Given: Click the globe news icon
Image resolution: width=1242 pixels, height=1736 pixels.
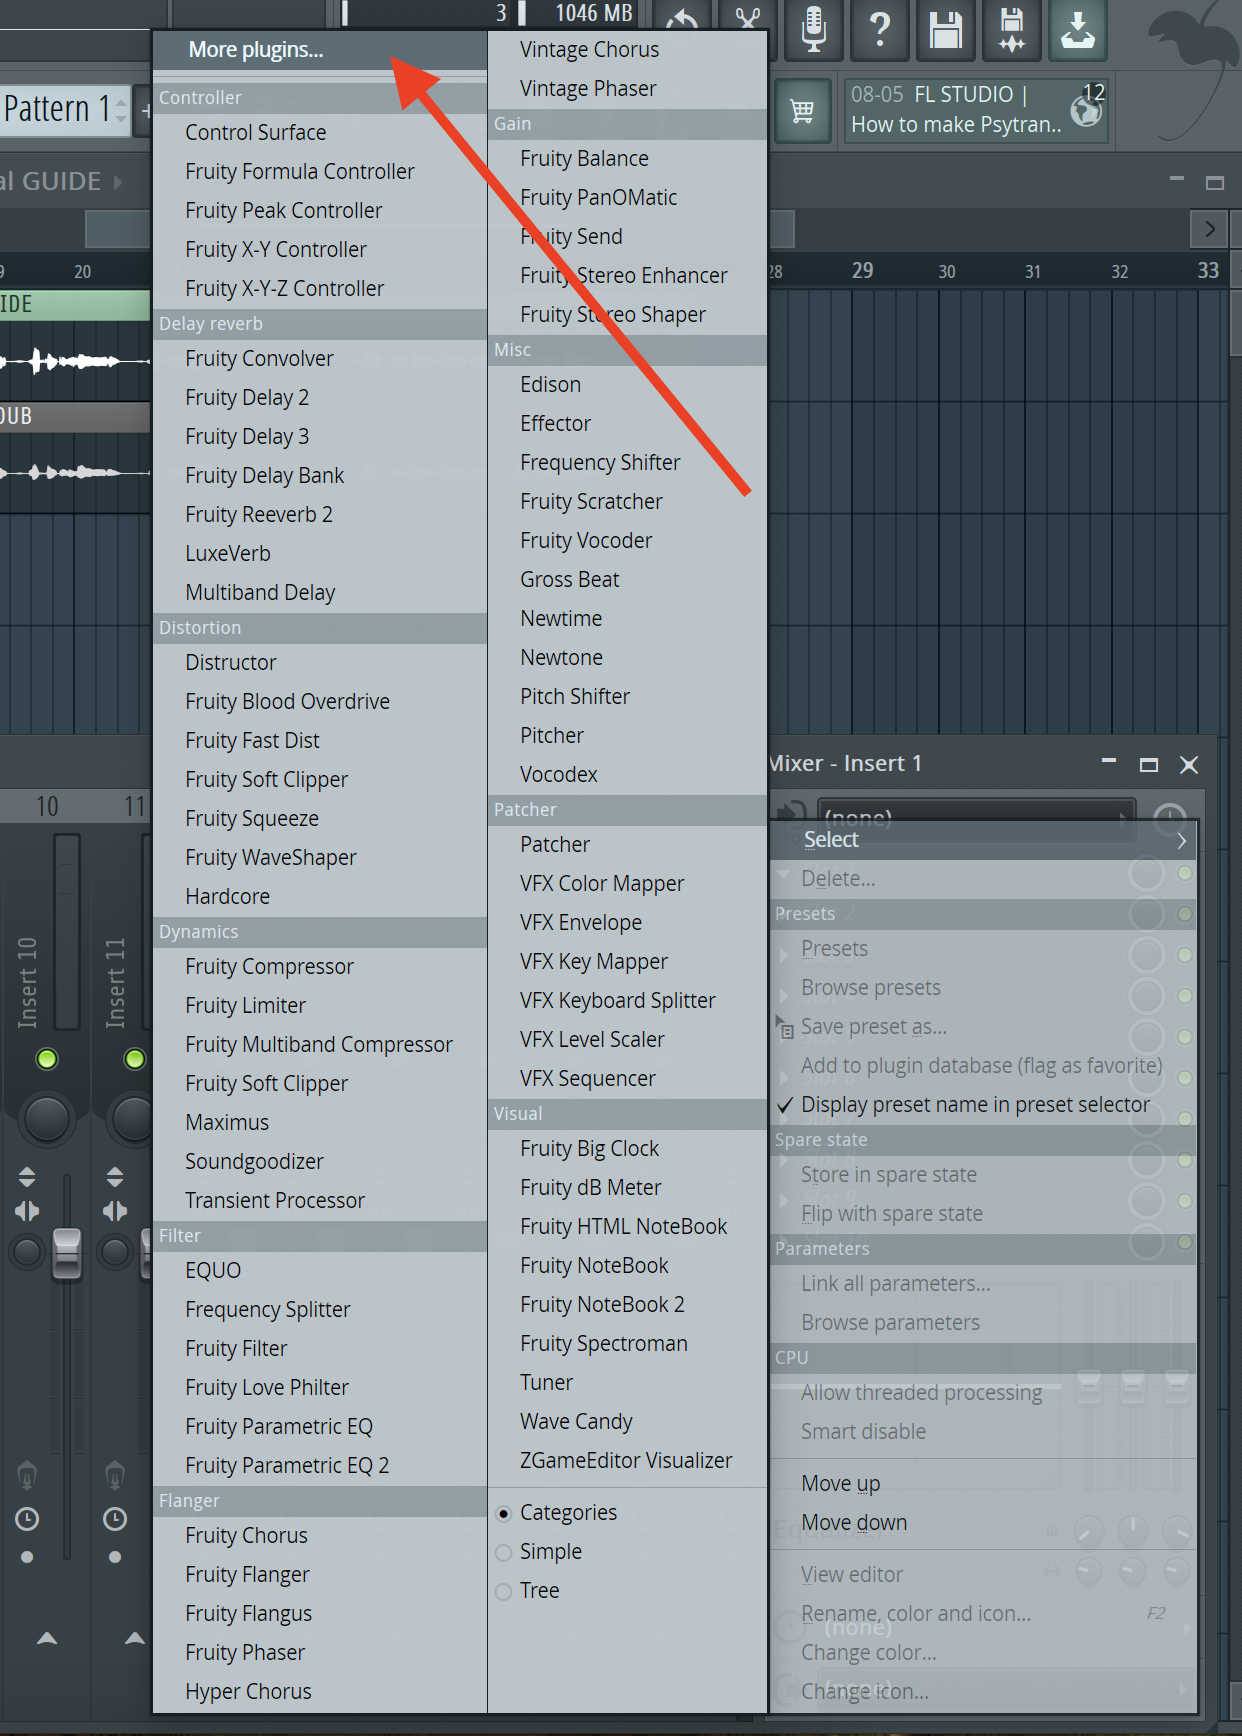Looking at the screenshot, I should click(x=1086, y=110).
